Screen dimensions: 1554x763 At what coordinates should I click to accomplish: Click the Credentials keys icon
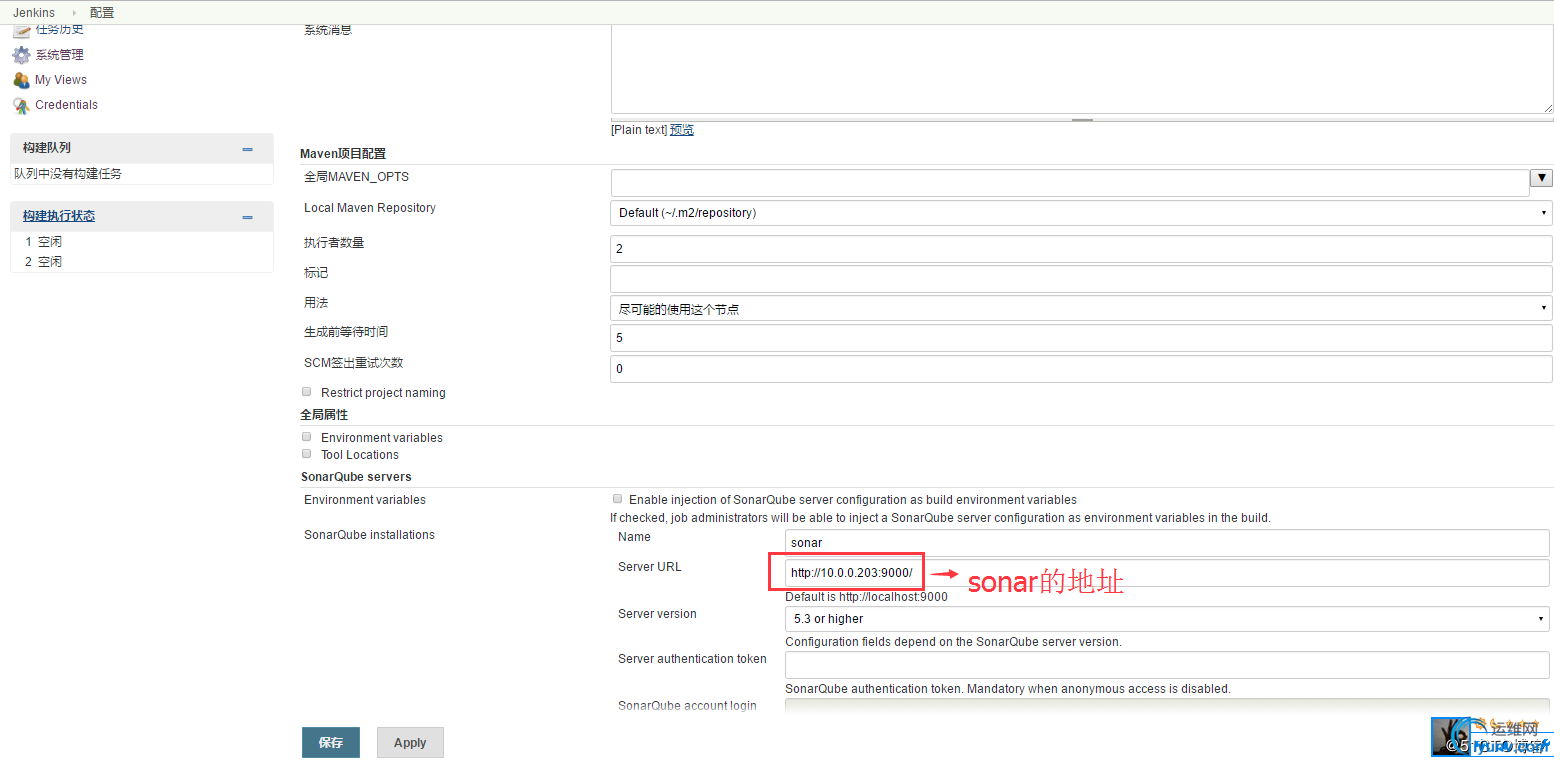click(x=21, y=105)
